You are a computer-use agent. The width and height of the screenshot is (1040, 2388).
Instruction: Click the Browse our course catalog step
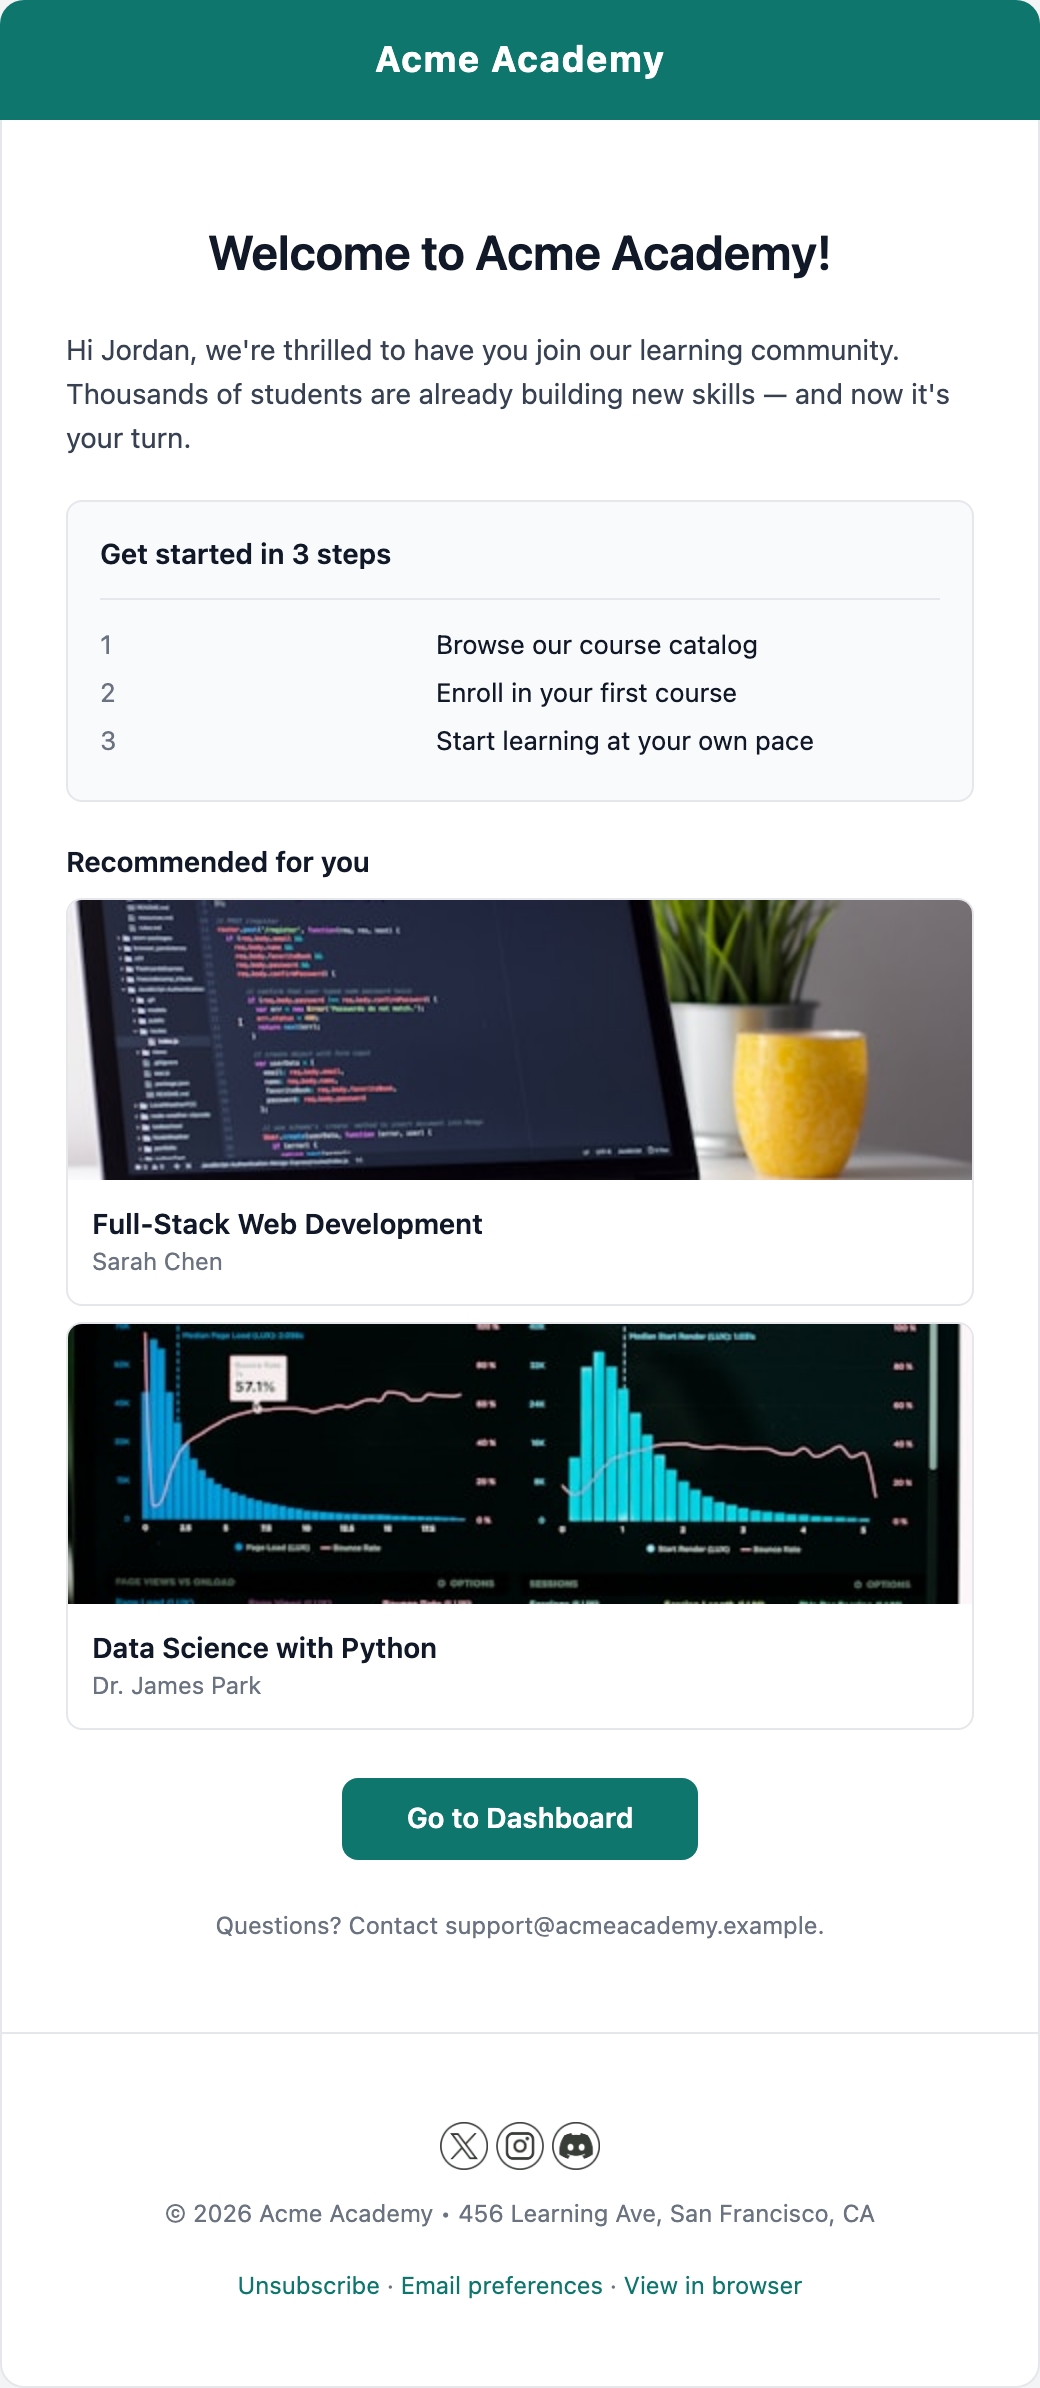coord(597,645)
